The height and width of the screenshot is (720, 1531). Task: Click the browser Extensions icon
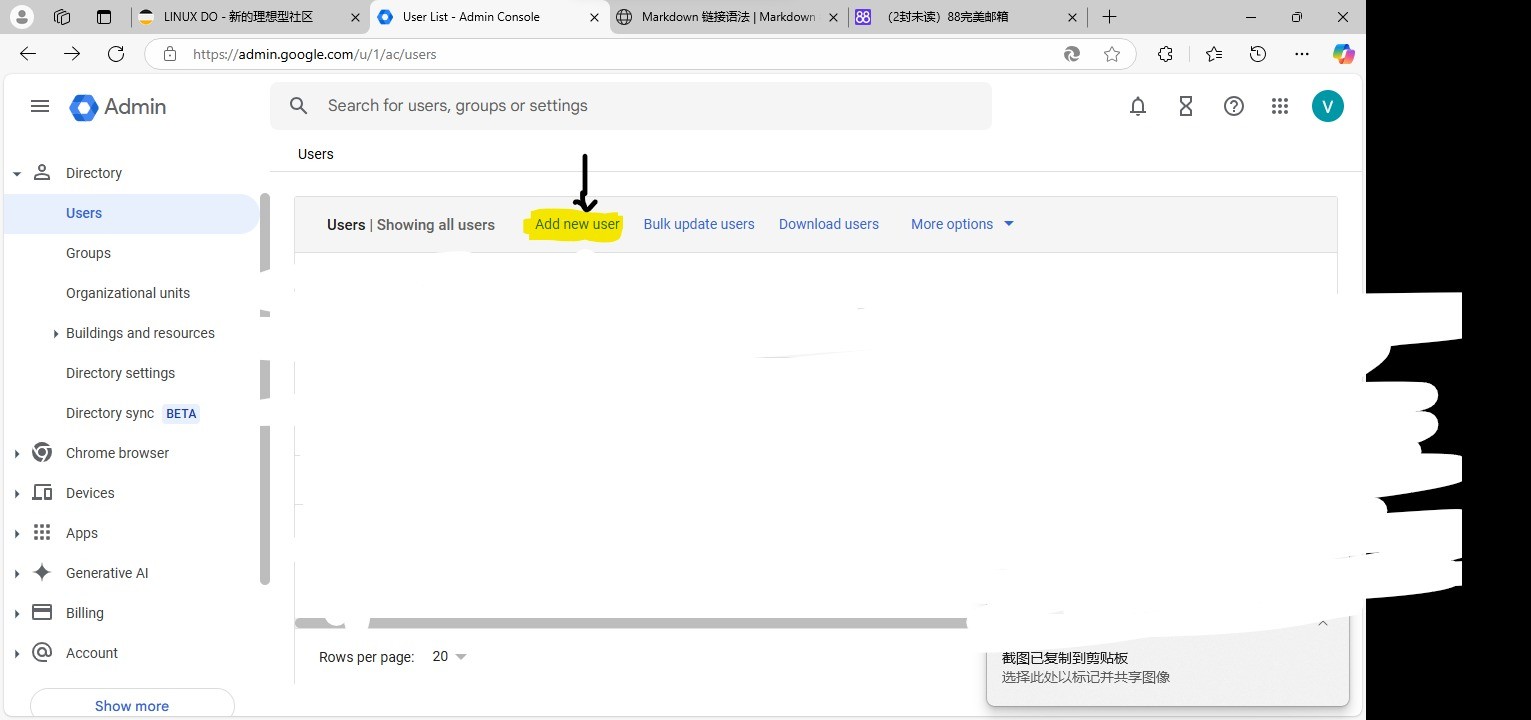1165,54
